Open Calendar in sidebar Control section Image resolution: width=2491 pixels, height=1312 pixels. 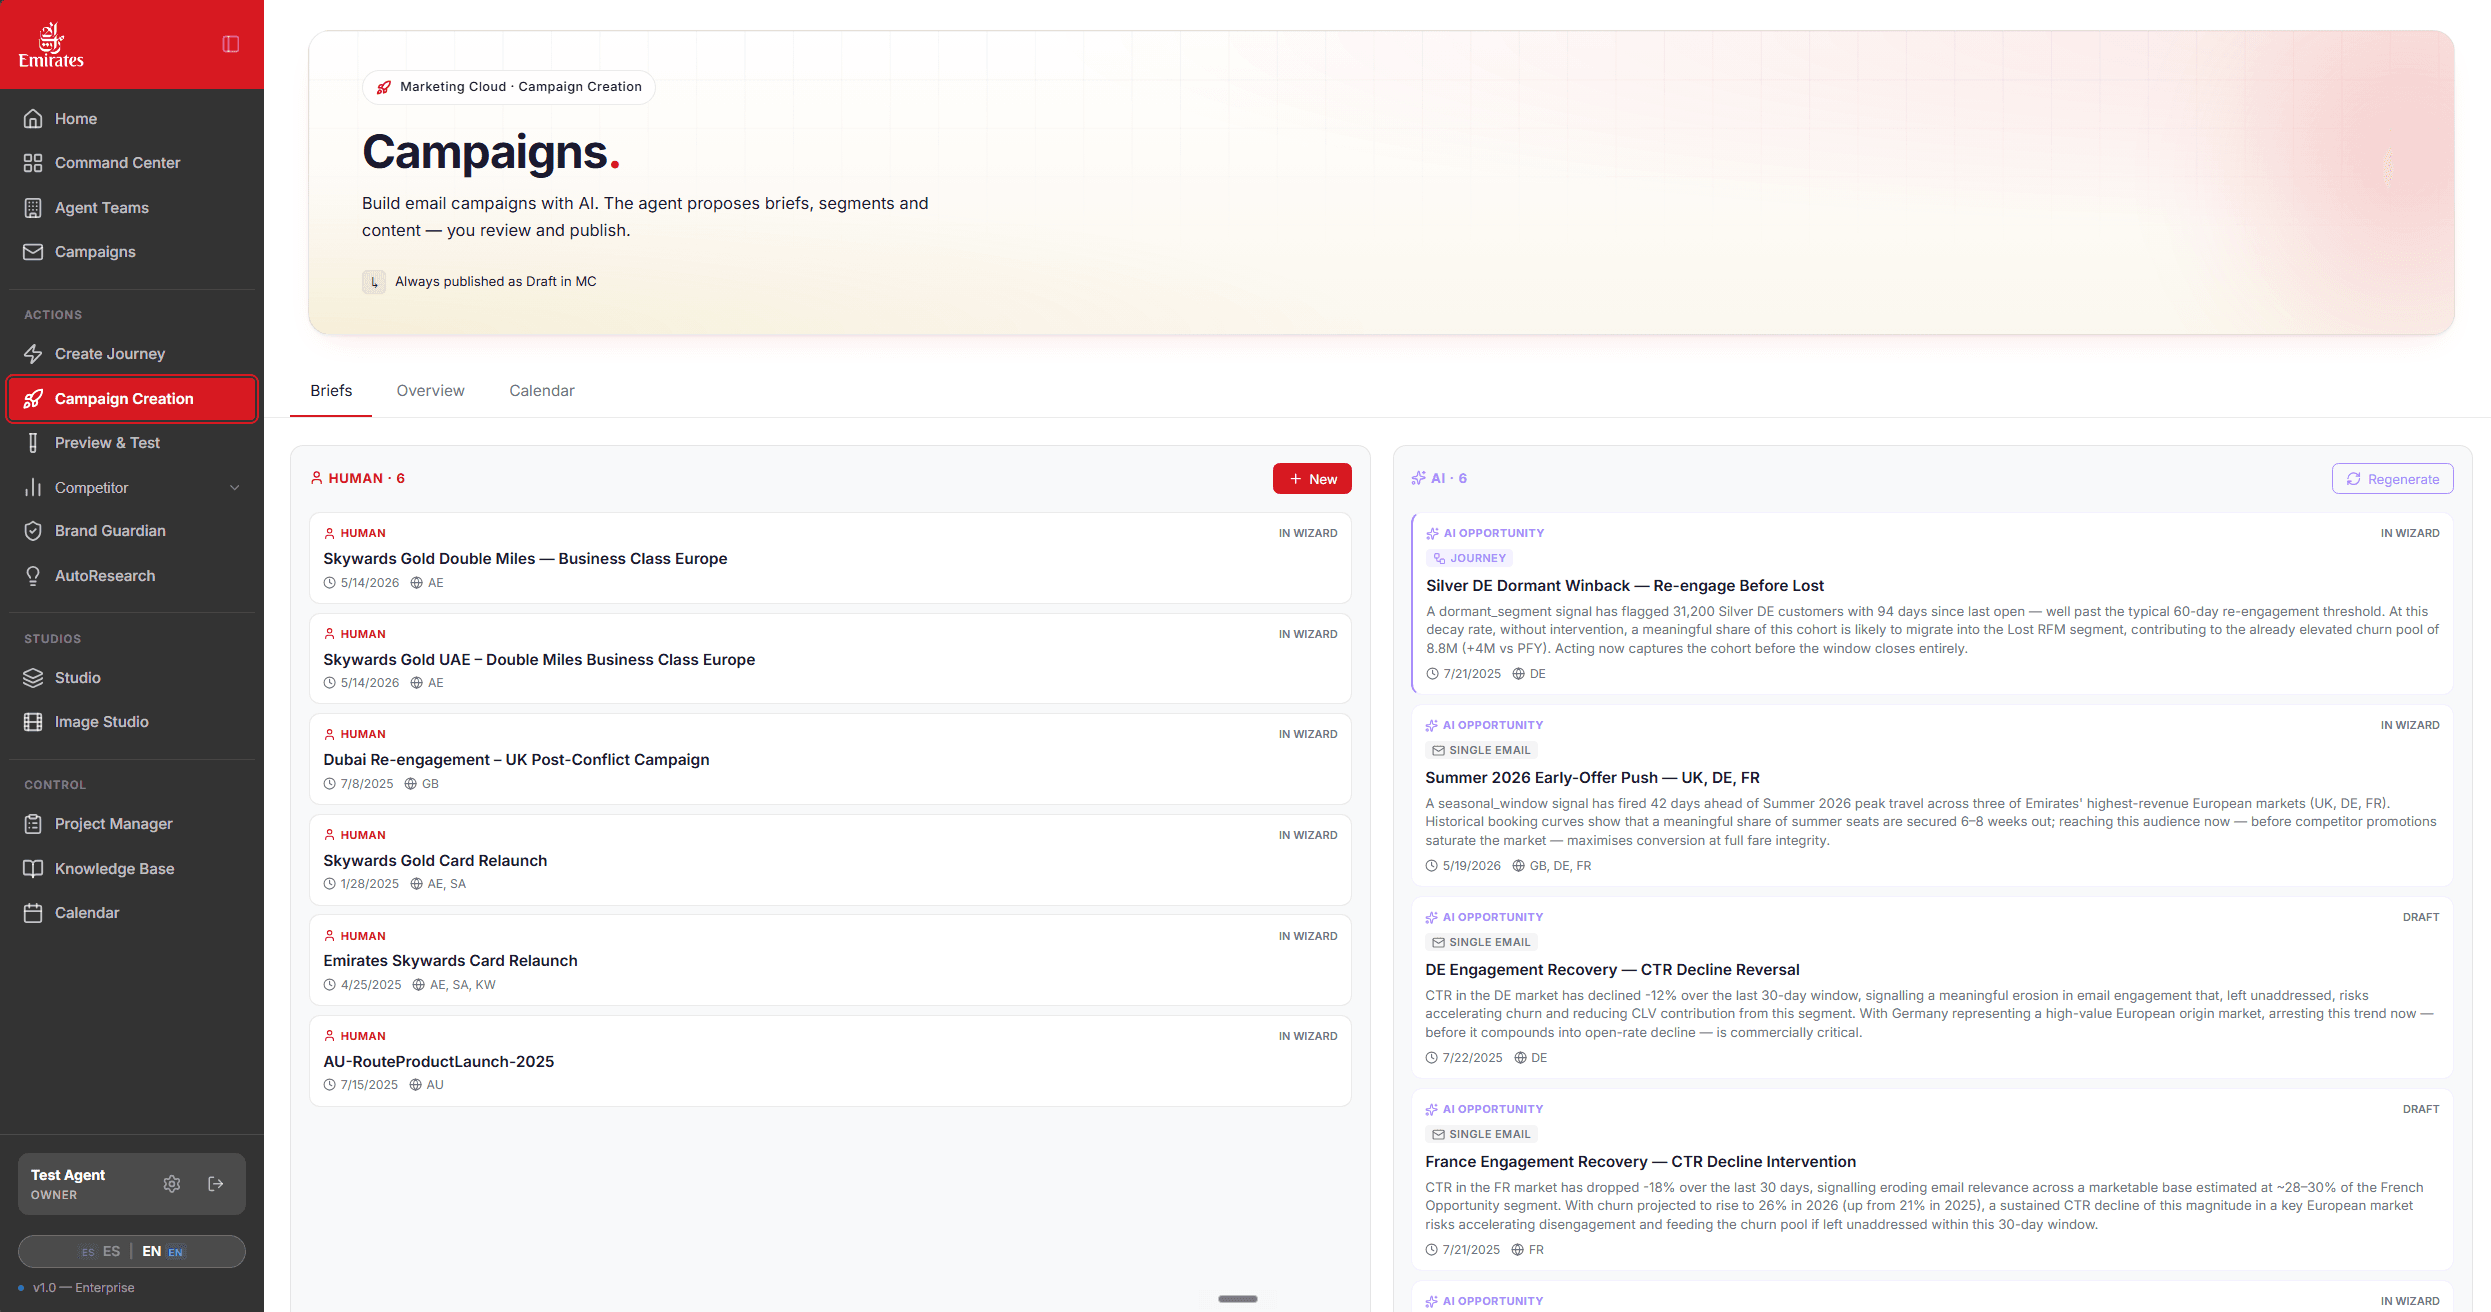(x=132, y=912)
